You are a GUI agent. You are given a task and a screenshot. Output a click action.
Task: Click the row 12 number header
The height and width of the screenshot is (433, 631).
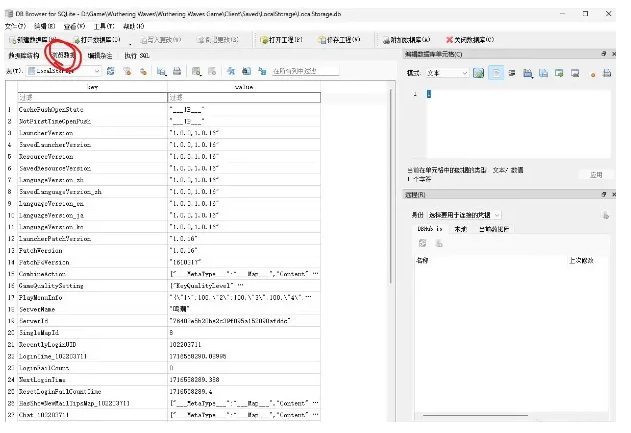click(11, 239)
